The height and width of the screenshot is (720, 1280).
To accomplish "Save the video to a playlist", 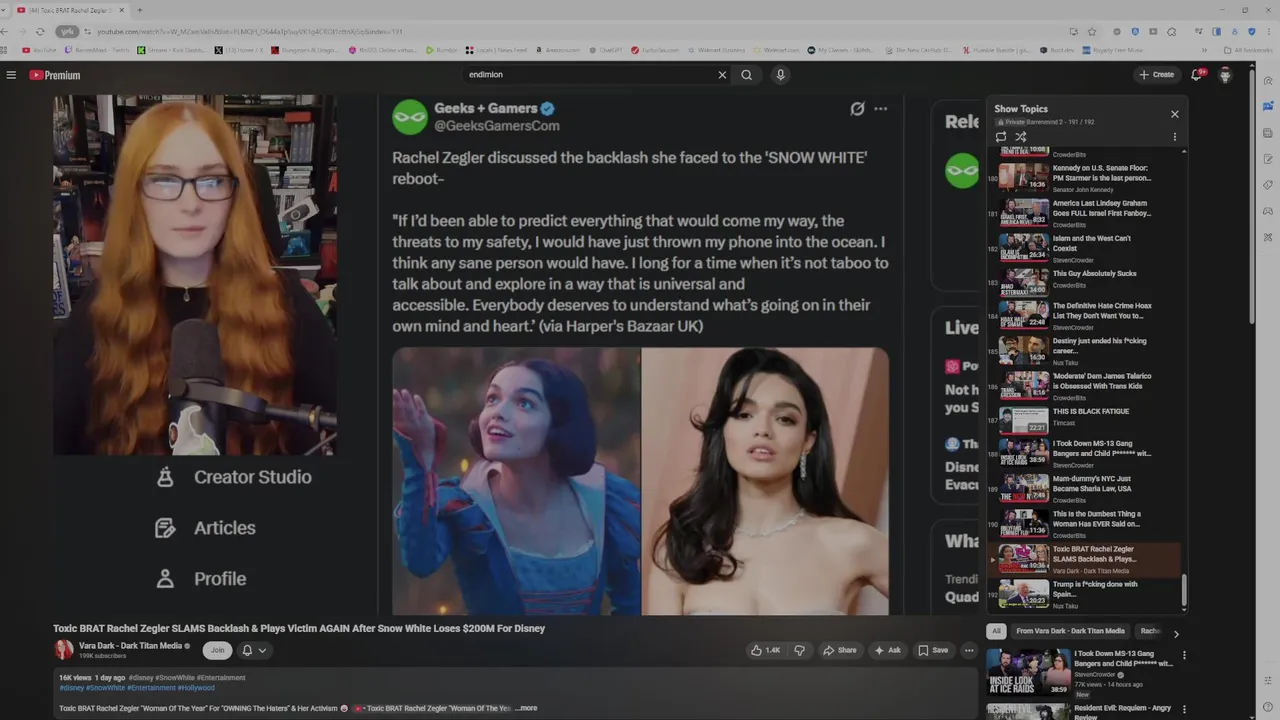I will coord(933,650).
